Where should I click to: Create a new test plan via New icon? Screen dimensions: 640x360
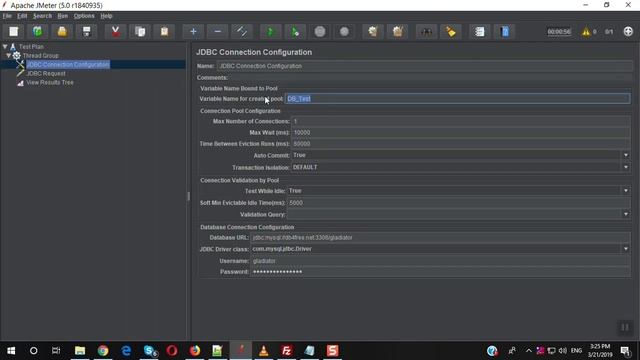pos(13,31)
